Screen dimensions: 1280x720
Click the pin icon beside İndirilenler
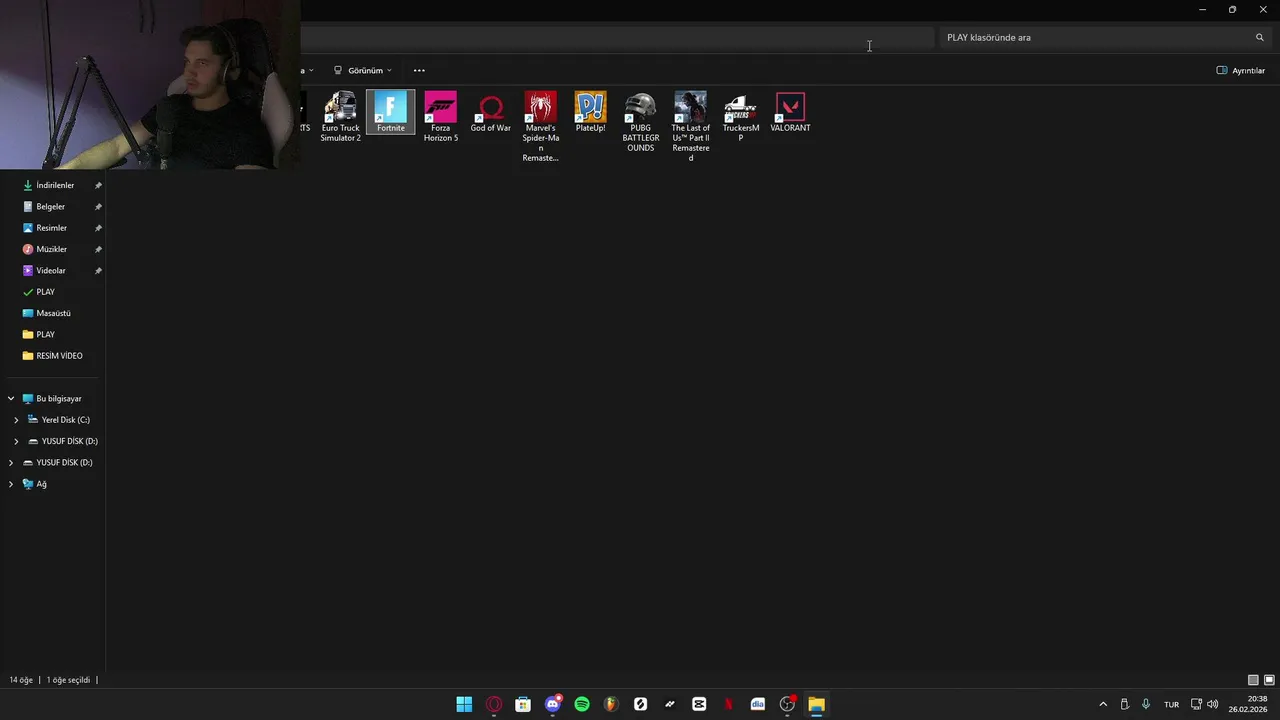pyautogui.click(x=98, y=185)
